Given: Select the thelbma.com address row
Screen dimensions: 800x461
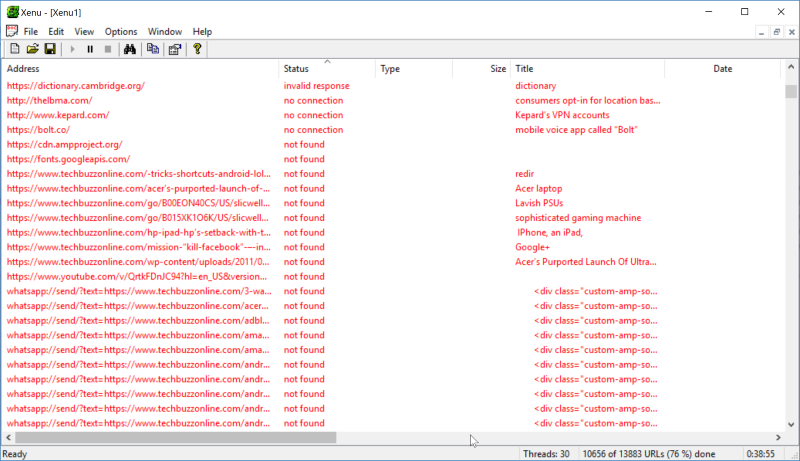Looking at the screenshot, I should coord(49,100).
